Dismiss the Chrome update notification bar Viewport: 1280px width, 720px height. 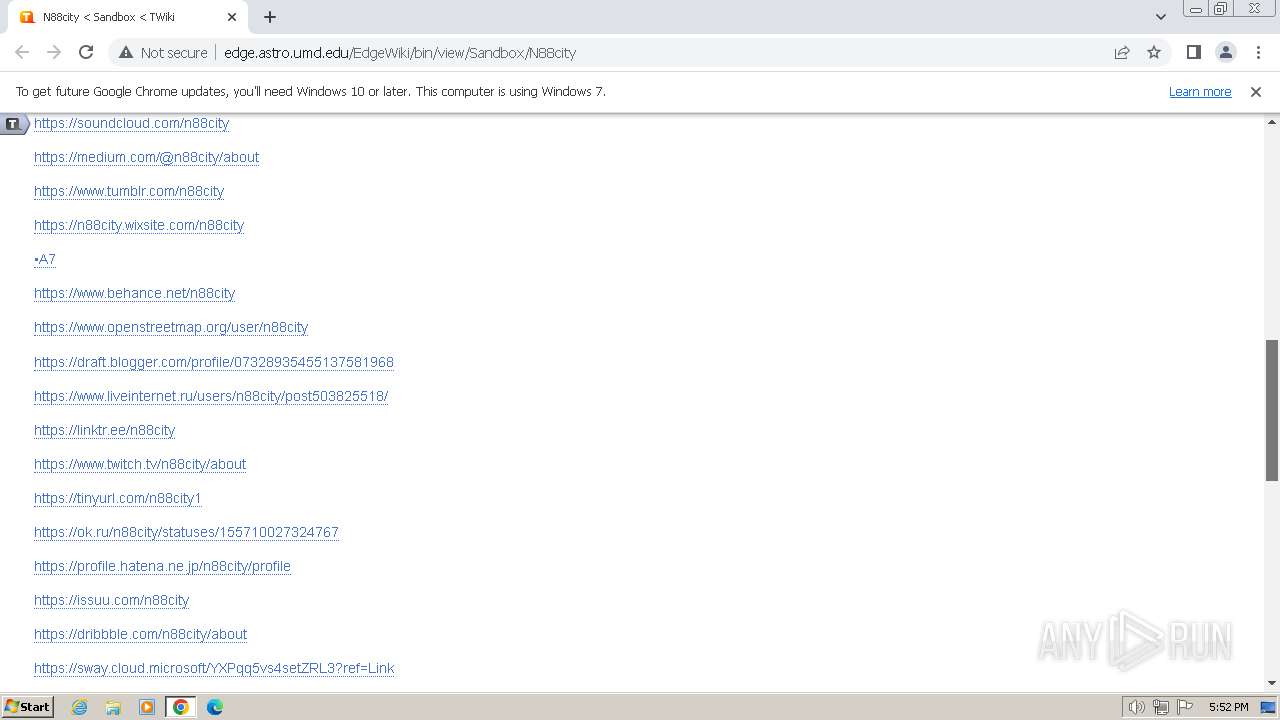click(1256, 91)
